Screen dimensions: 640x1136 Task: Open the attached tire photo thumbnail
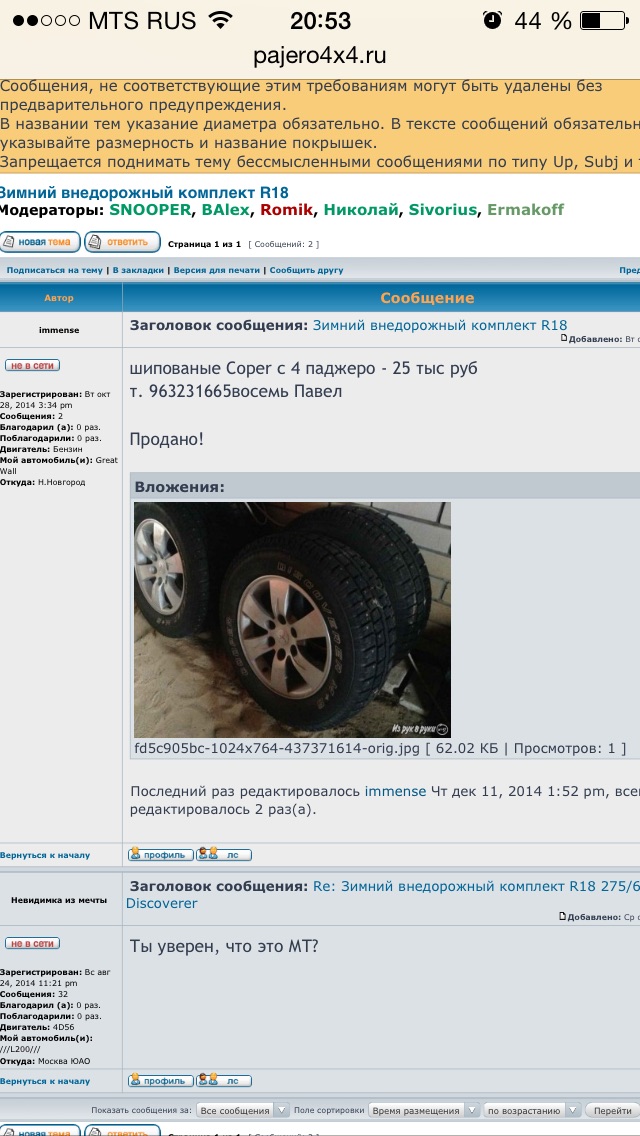pyautogui.click(x=292, y=619)
